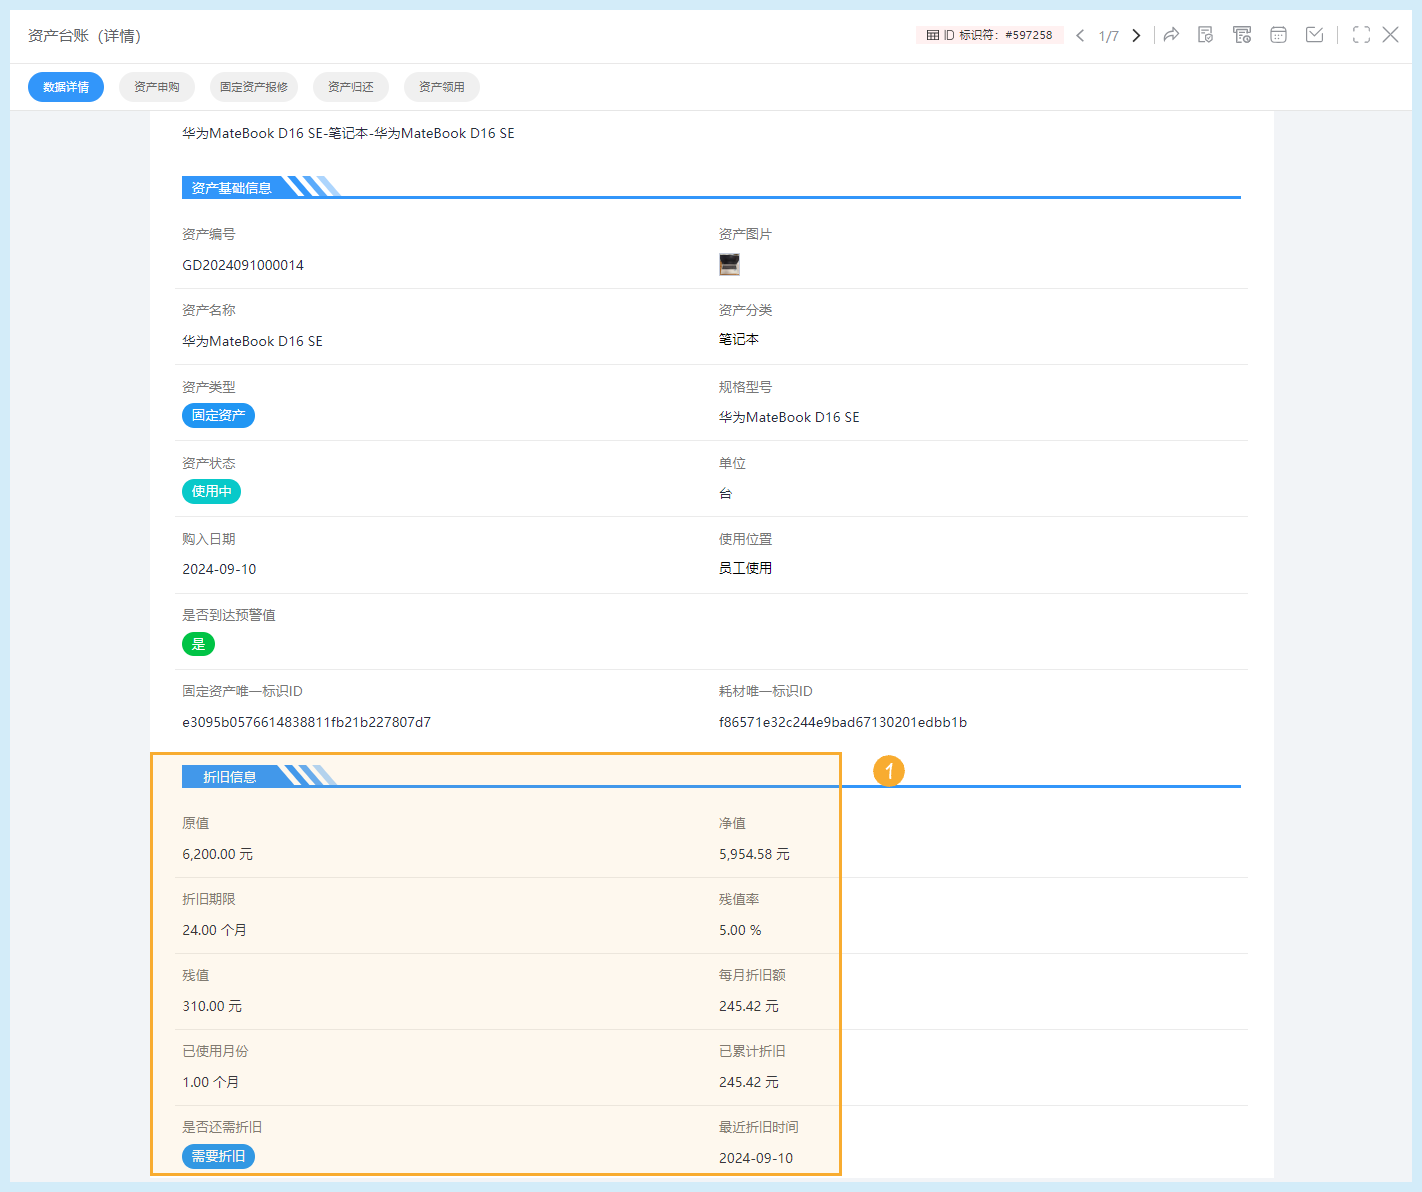Toggle fullscreen view icon
The image size is (1422, 1192).
(1361, 35)
